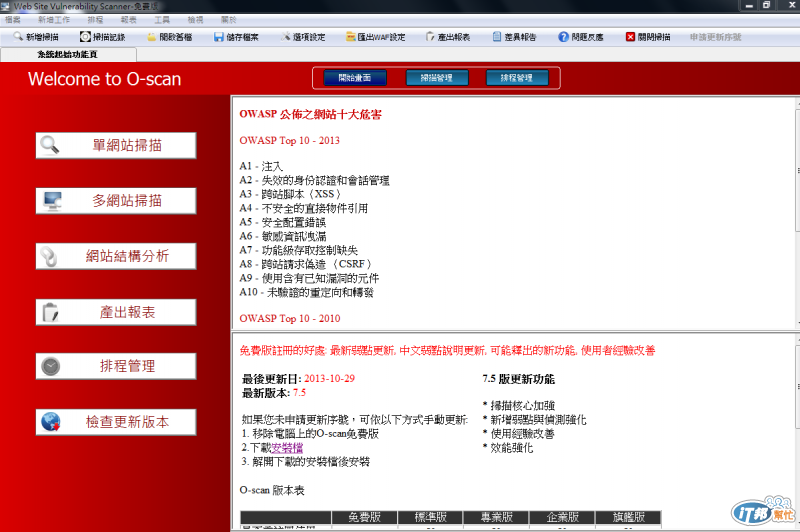Click the 旗艦版 table column header
This screenshot has width=800, height=532.
pyautogui.click(x=628, y=517)
